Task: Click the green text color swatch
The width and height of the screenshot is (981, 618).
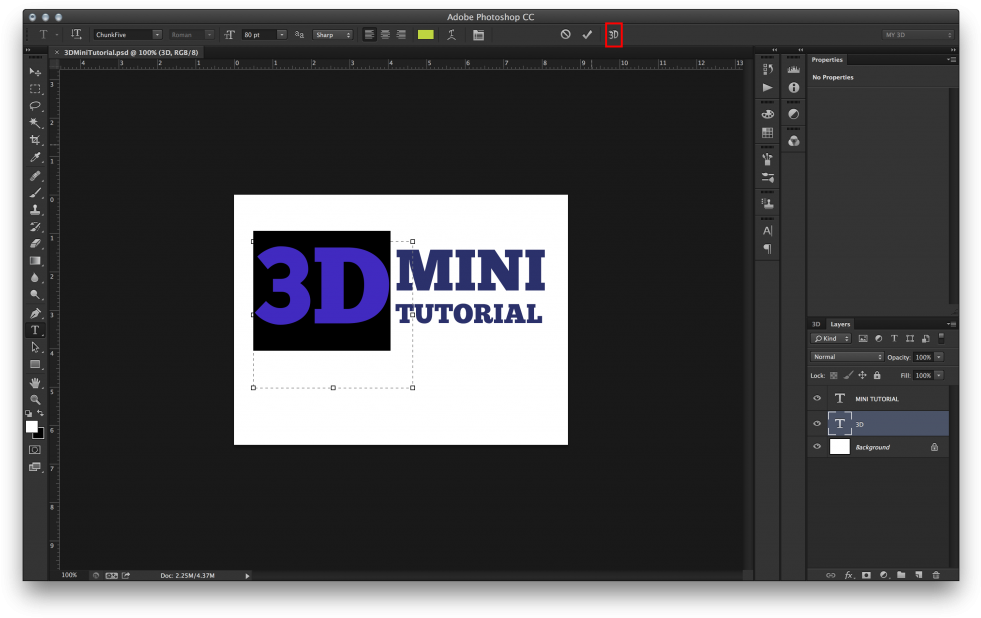Action: (x=425, y=33)
